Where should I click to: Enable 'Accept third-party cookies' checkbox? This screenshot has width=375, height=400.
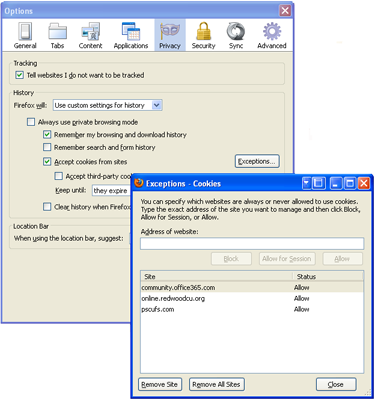(x=59, y=176)
